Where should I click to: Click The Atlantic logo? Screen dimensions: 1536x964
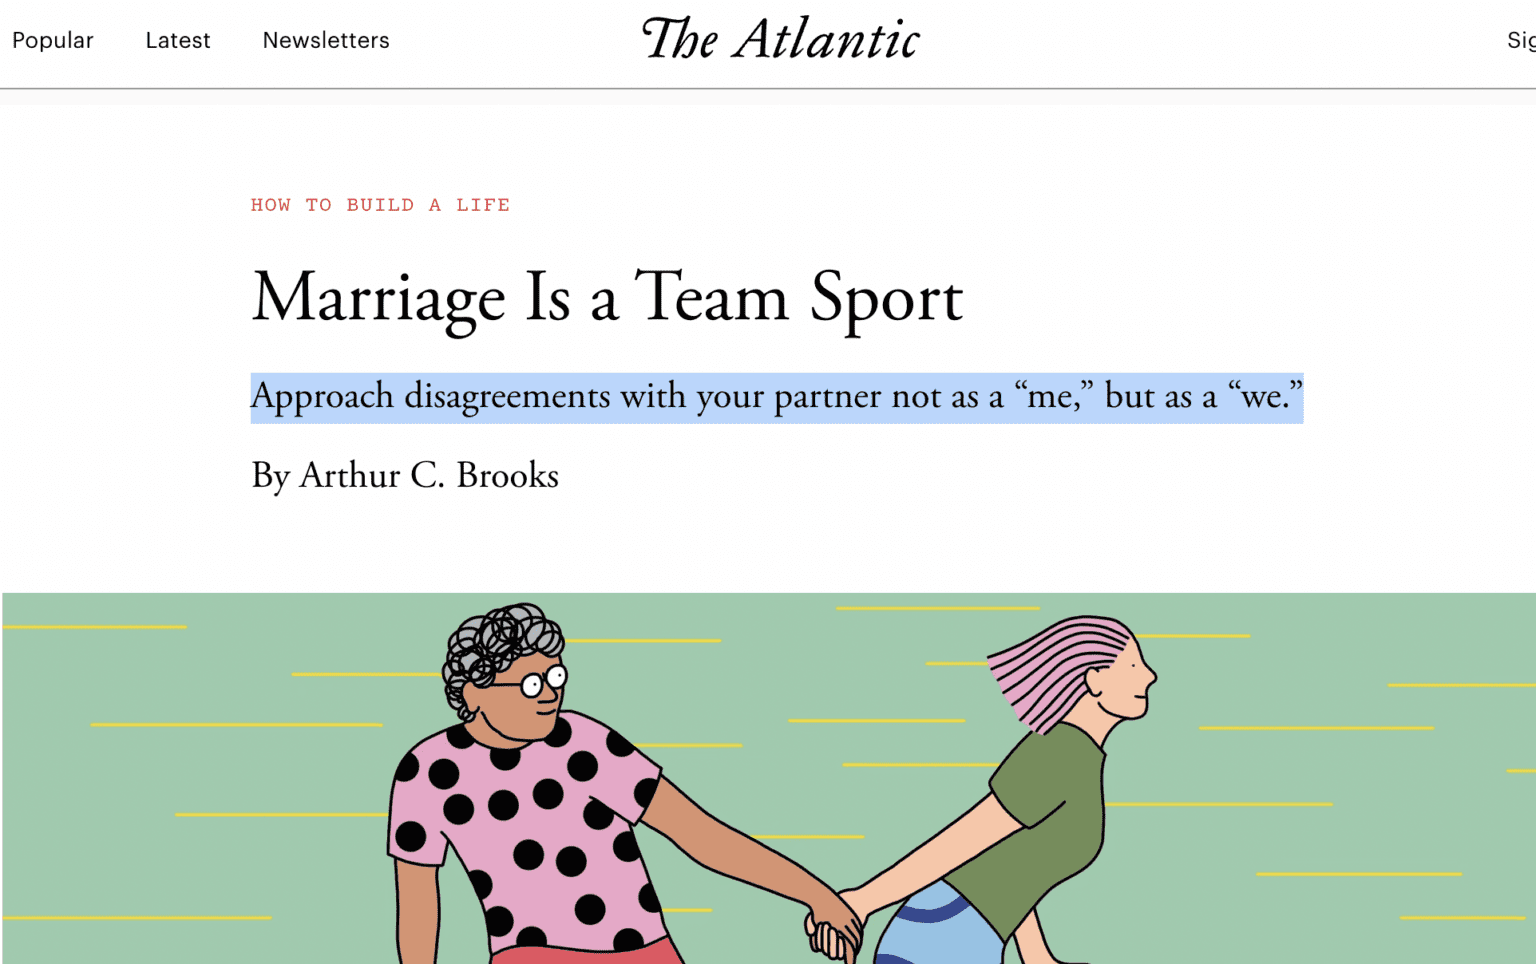coord(780,40)
